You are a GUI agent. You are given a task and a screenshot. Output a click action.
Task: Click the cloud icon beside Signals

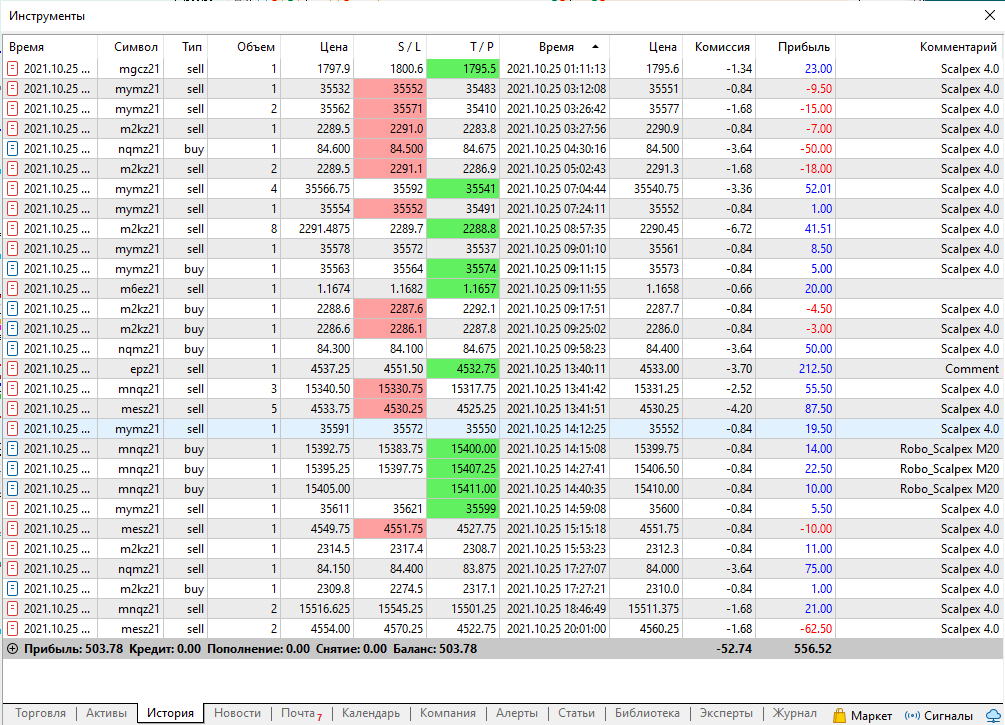point(994,715)
